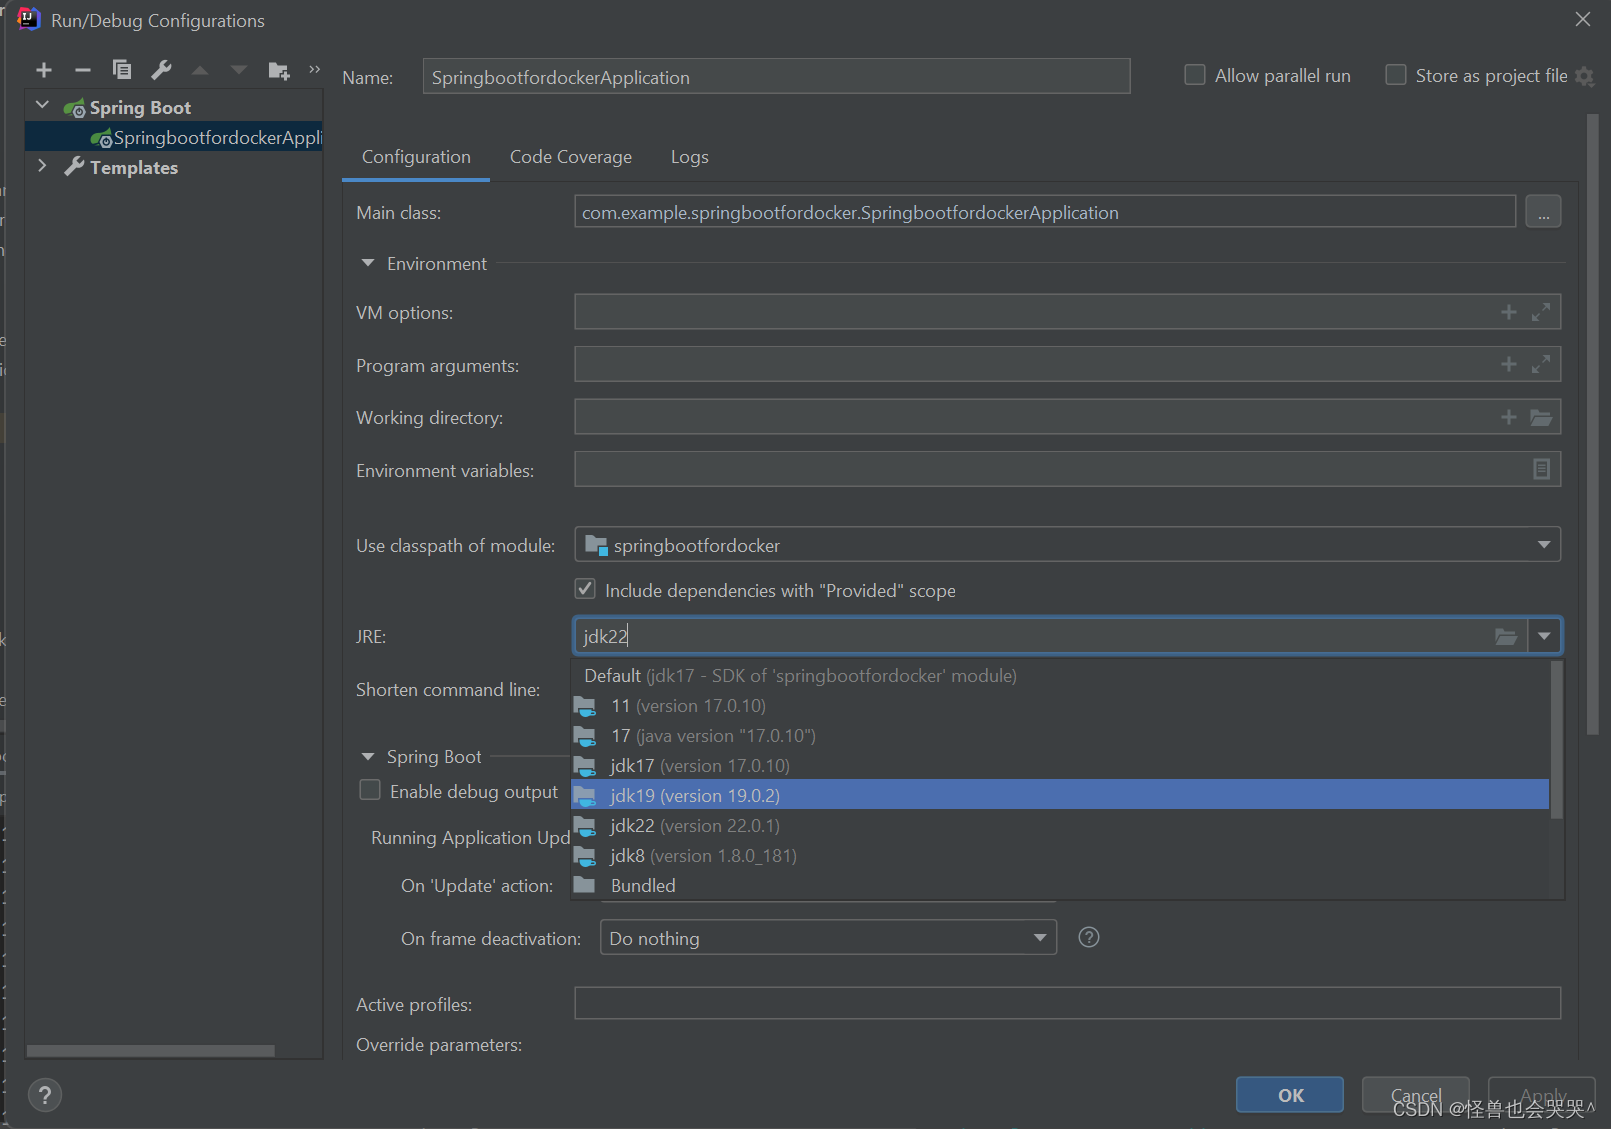Switch to the Logs tab
This screenshot has height=1129, width=1611.
[689, 157]
